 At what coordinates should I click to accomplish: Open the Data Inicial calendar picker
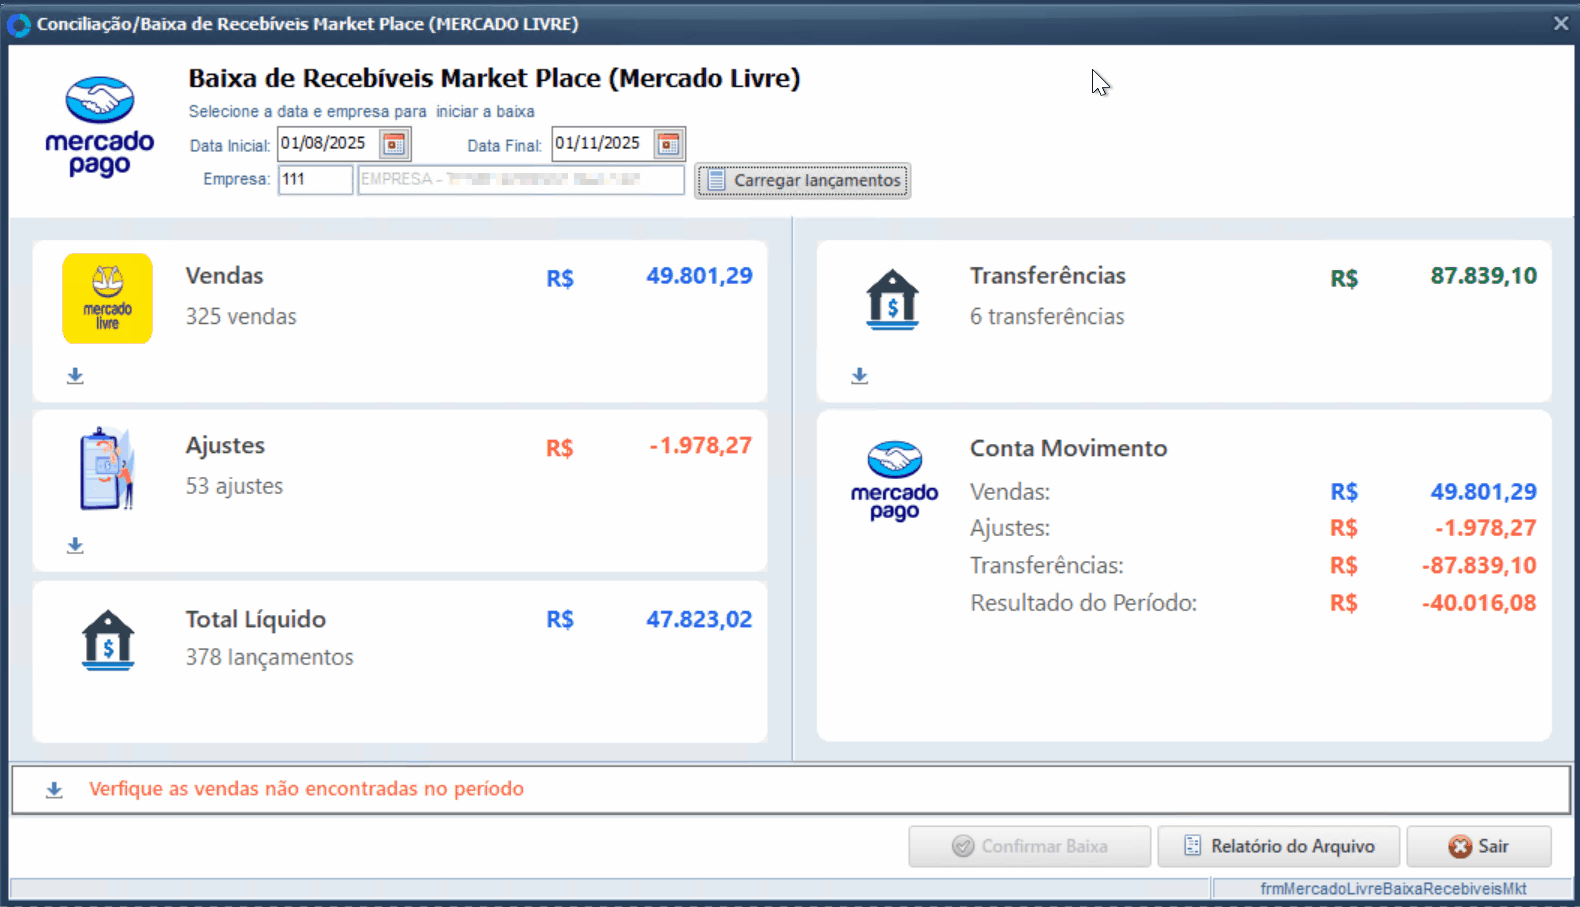[x=394, y=144]
